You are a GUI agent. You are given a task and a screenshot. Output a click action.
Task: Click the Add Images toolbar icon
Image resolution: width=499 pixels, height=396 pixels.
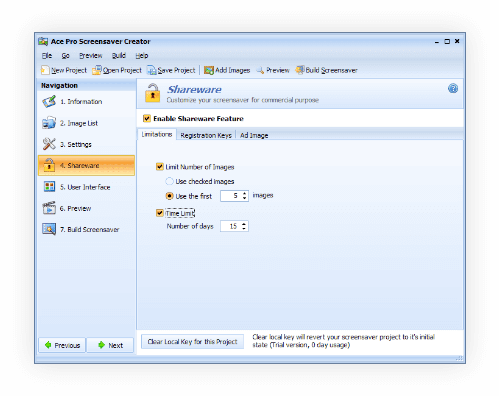coord(209,70)
